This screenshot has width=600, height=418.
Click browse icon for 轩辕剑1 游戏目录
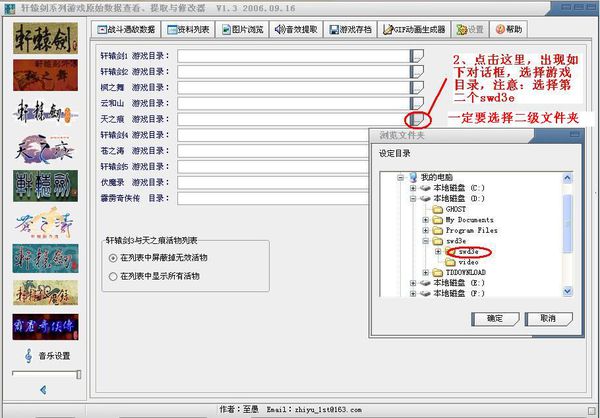[x=417, y=56]
